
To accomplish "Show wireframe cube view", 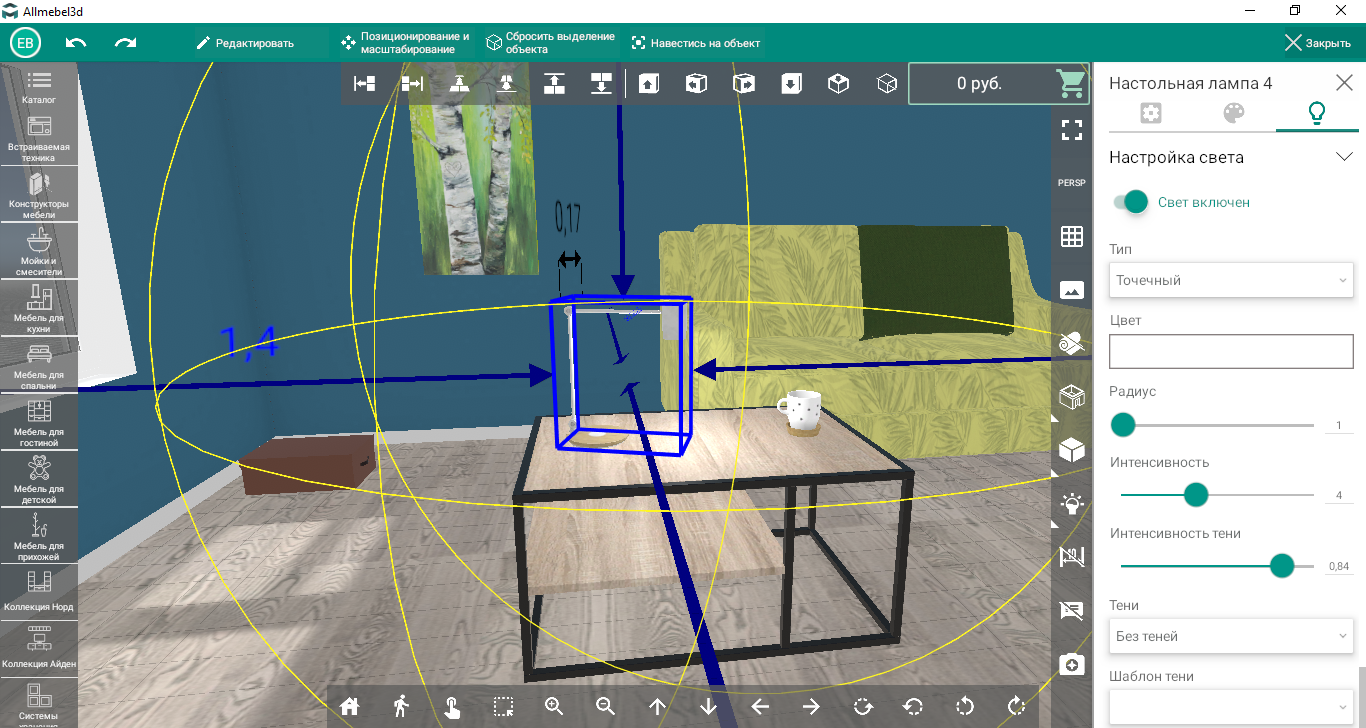I will (x=887, y=84).
